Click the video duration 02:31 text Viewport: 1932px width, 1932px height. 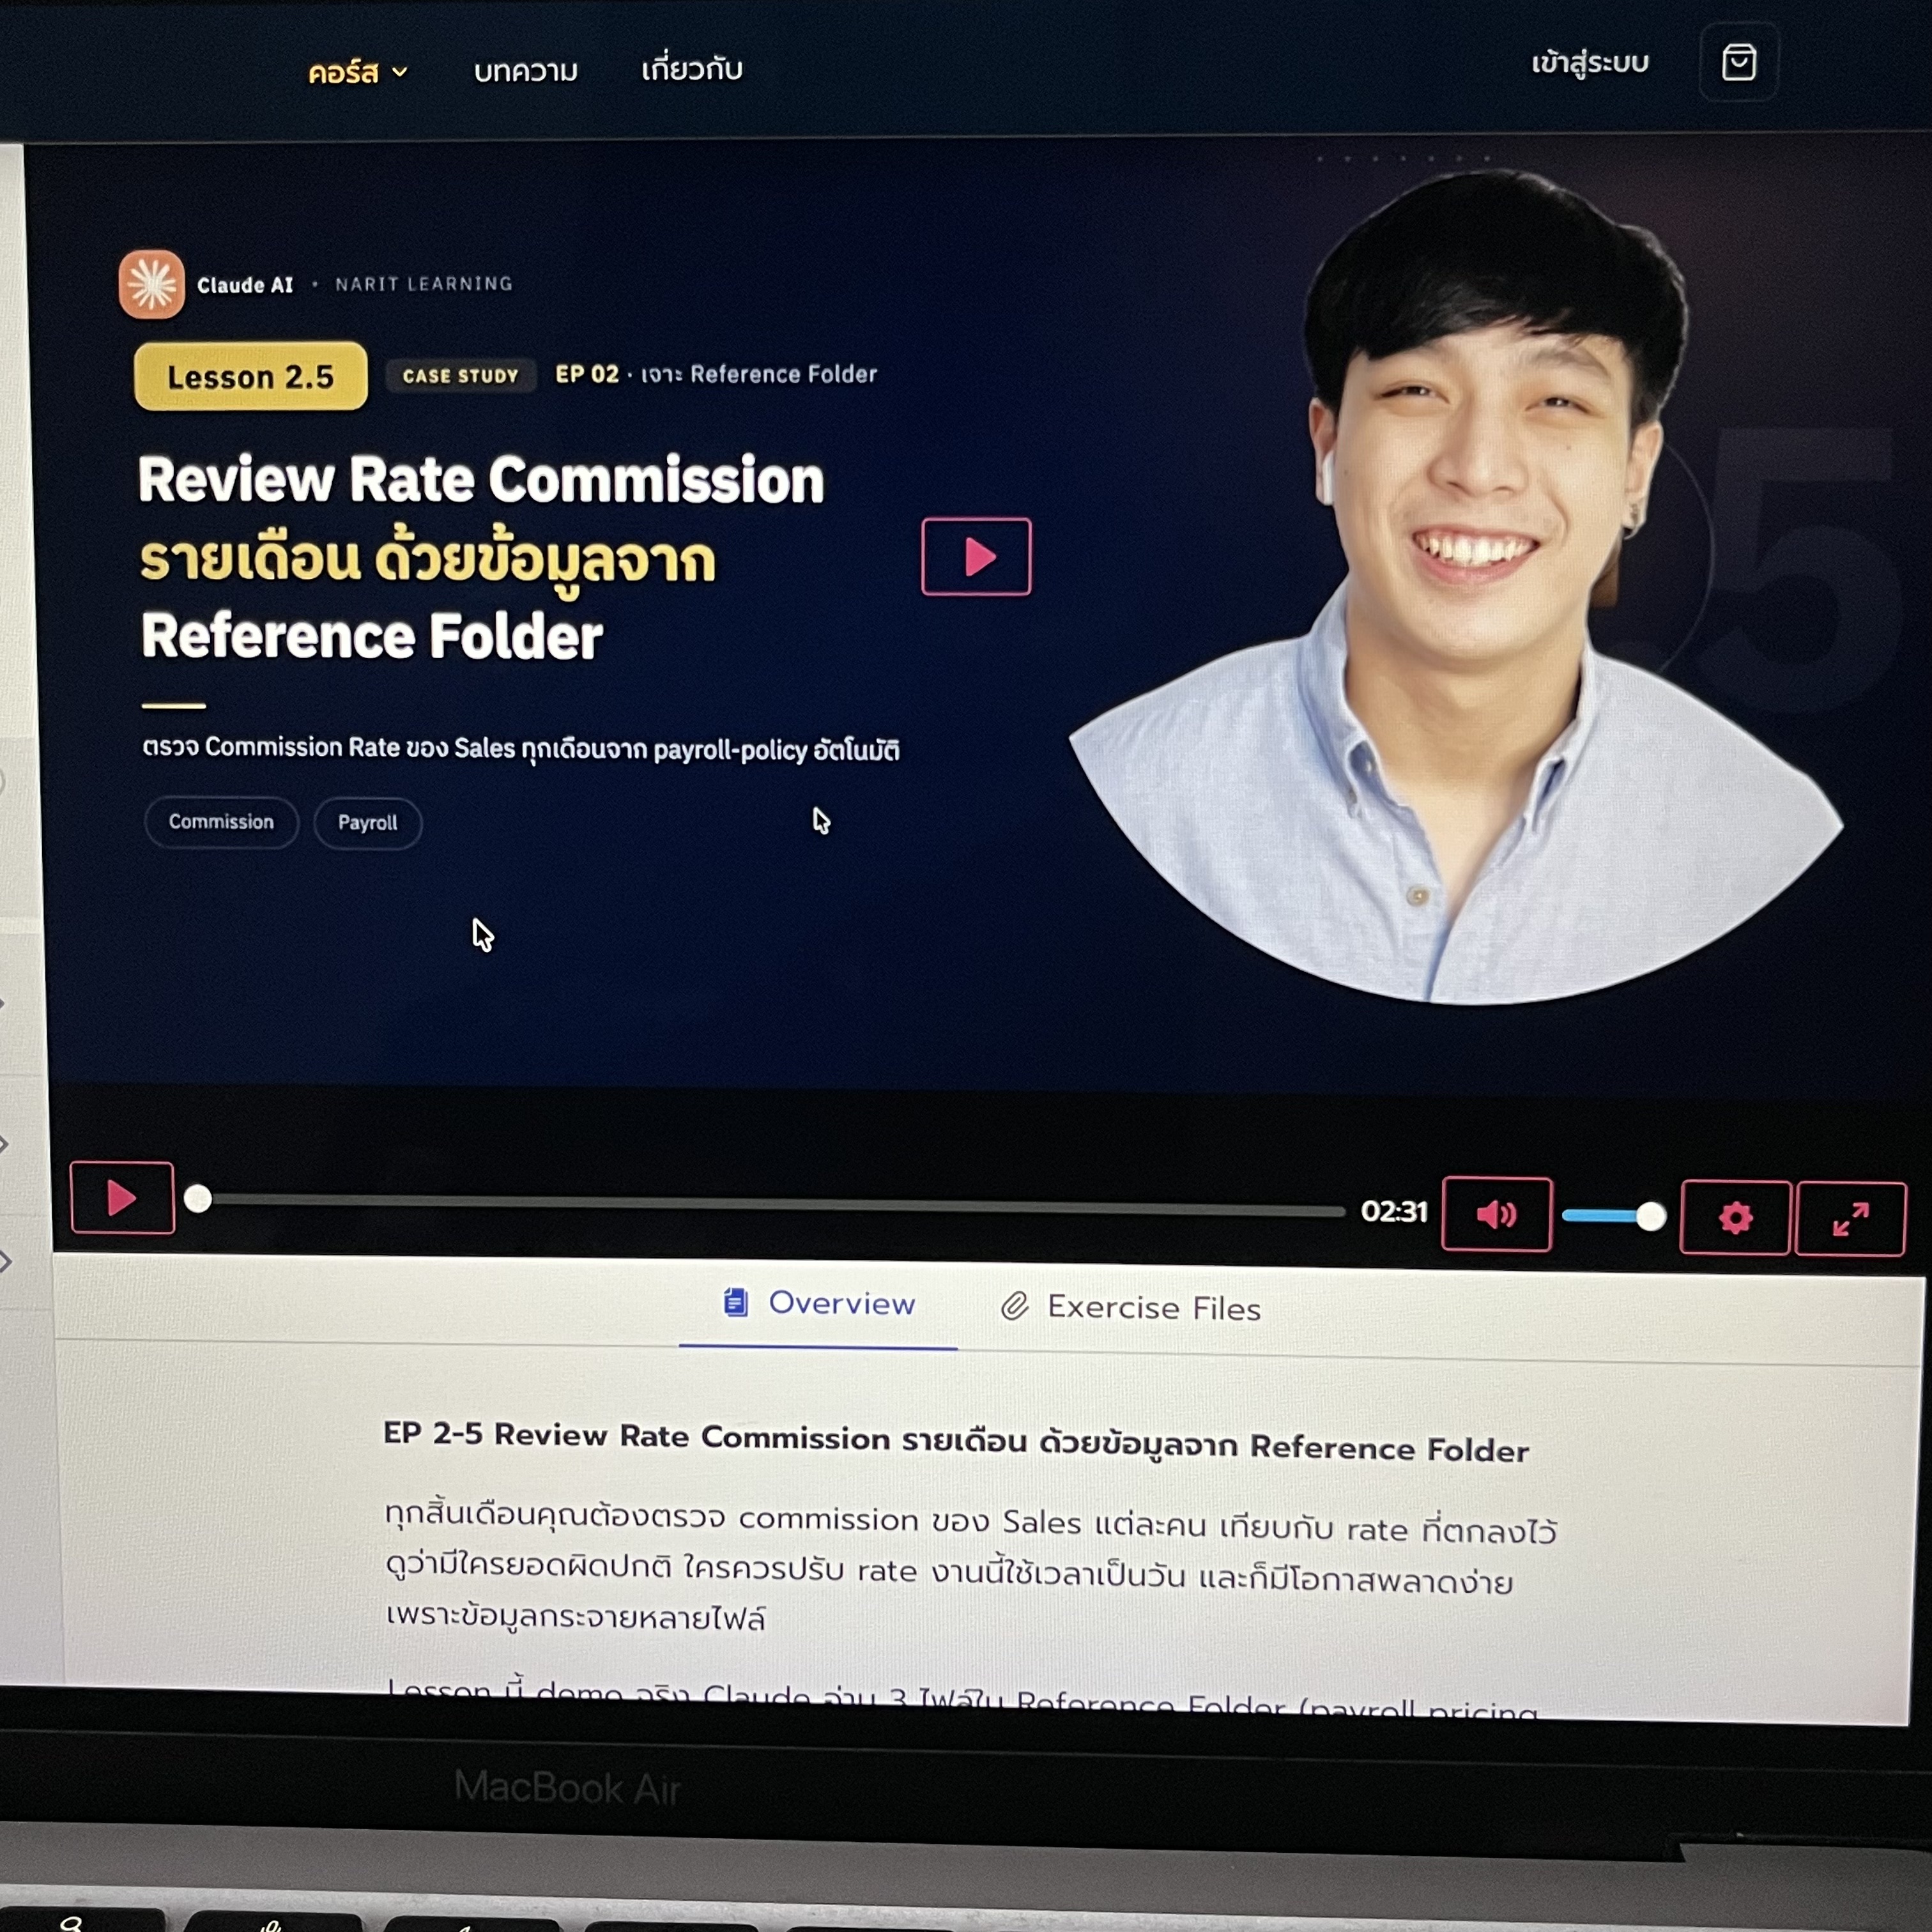1393,1212
